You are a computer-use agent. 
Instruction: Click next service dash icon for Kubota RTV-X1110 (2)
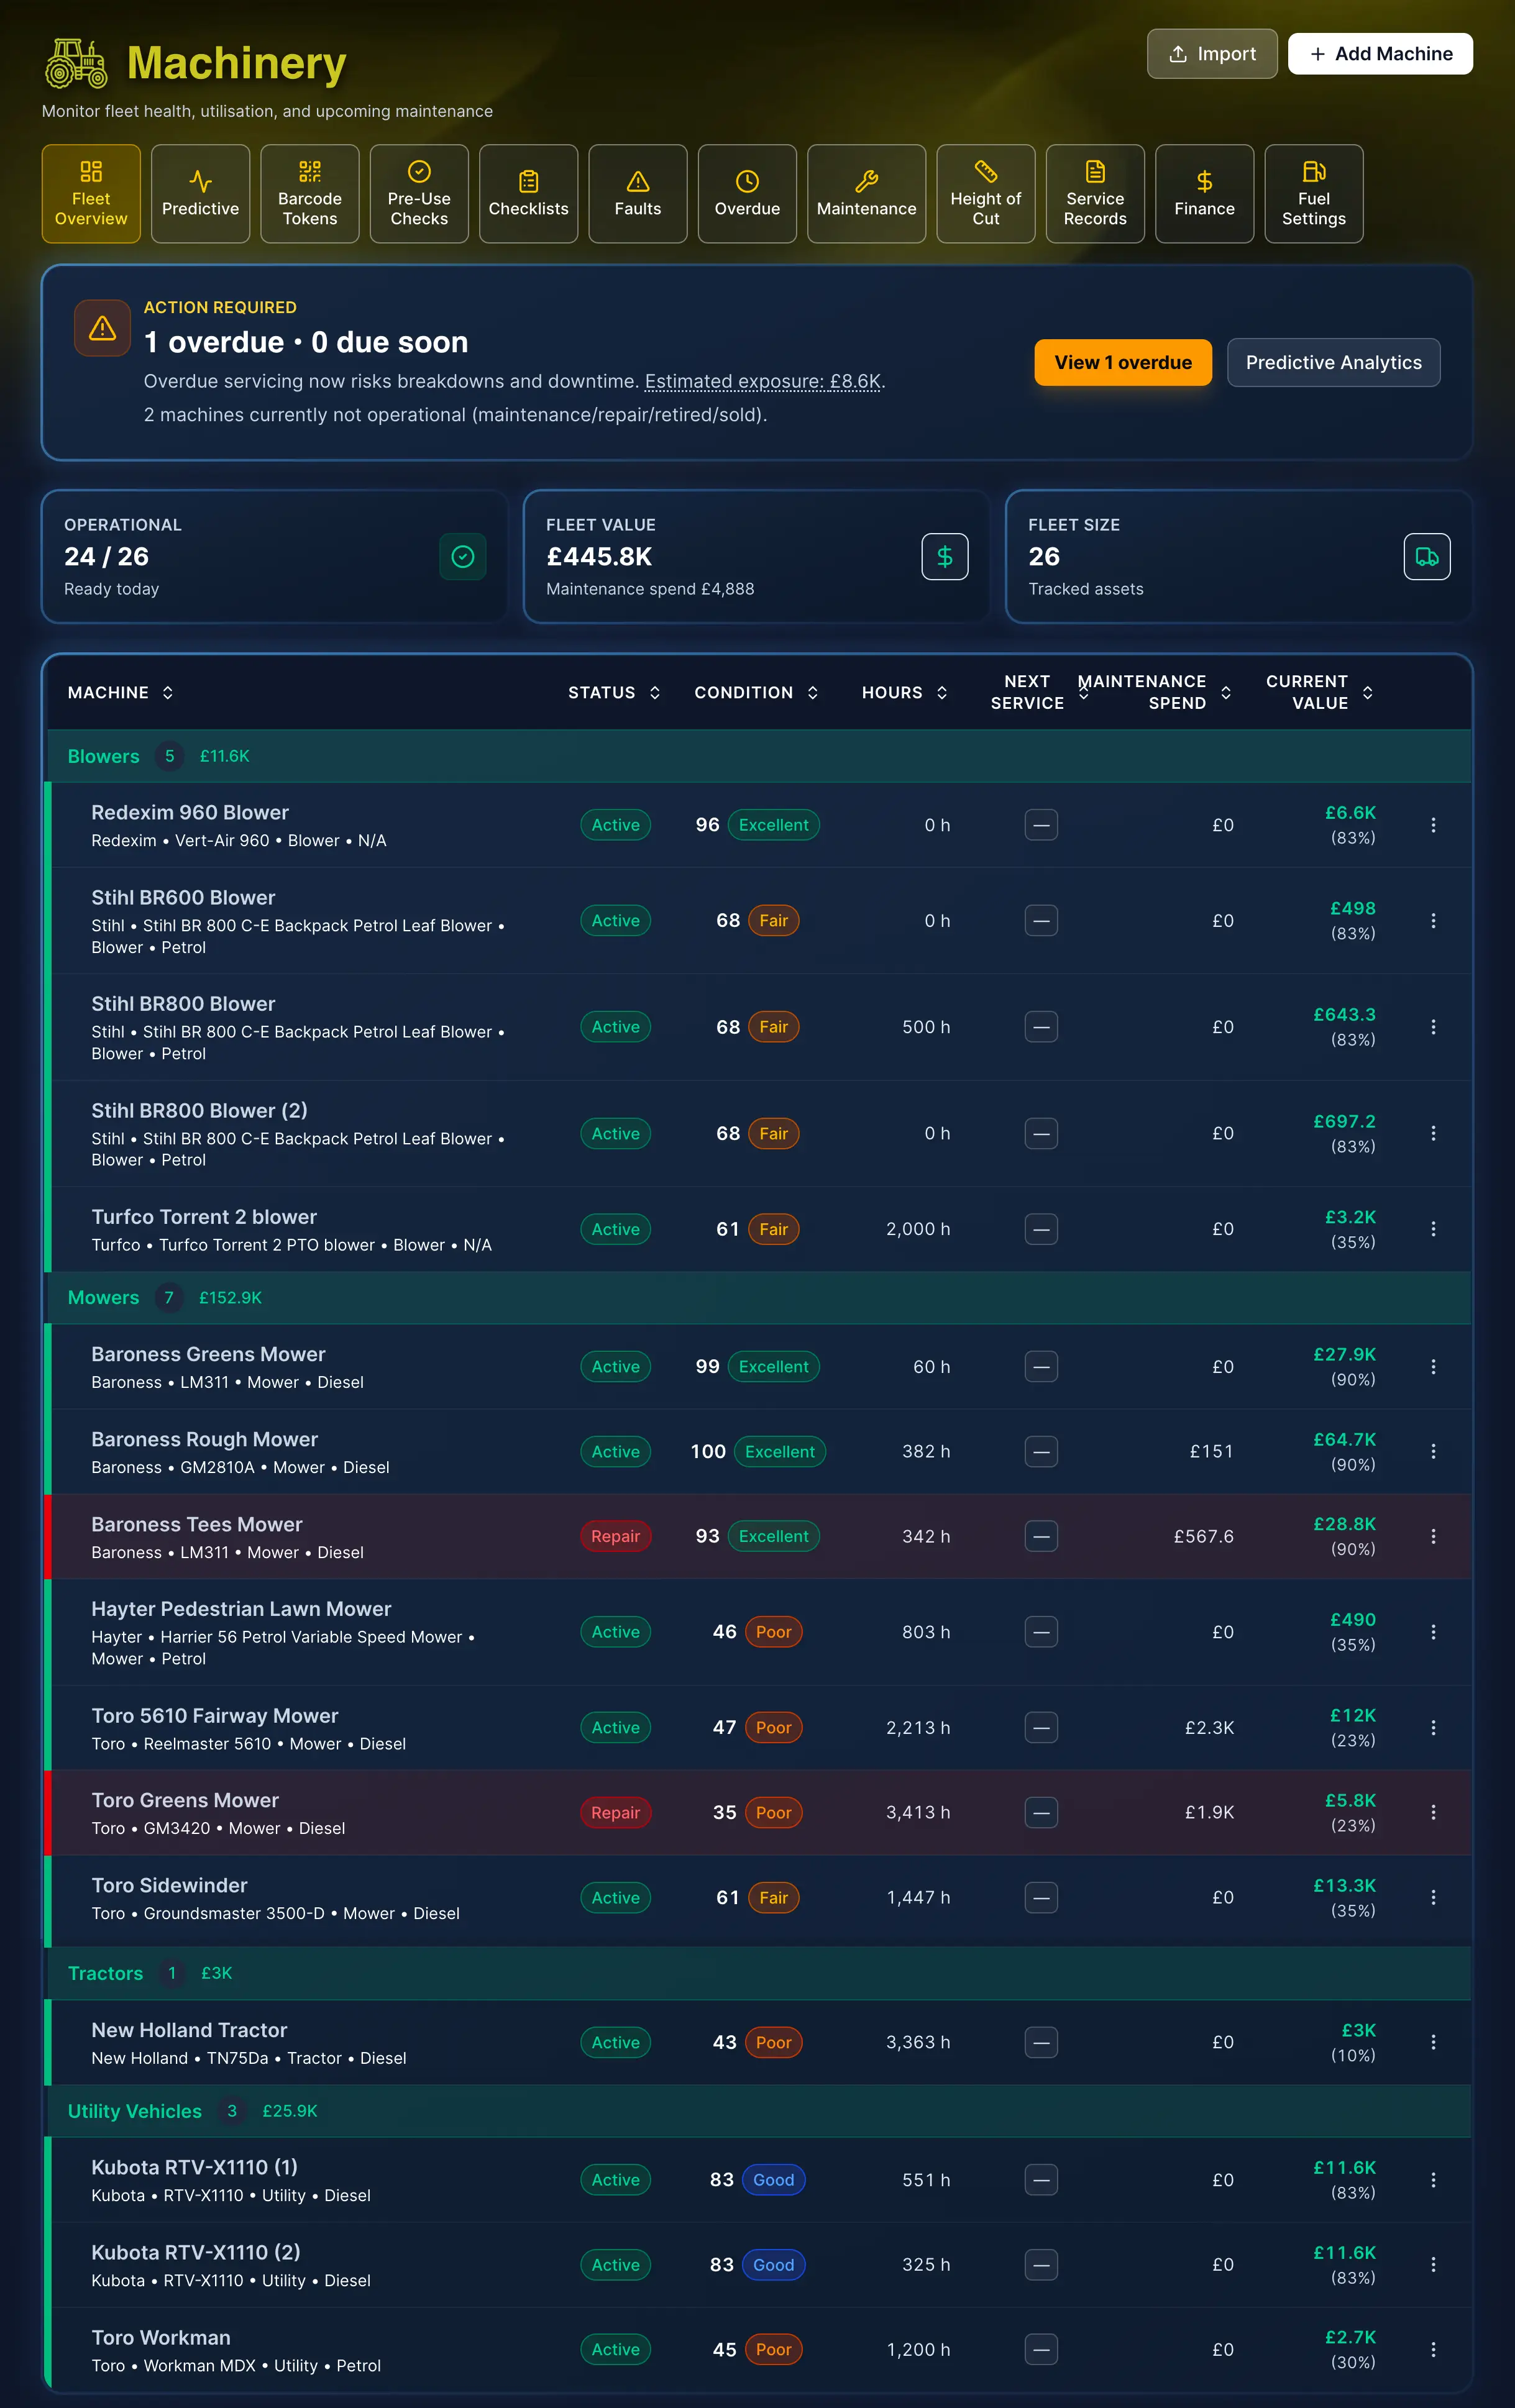(1041, 2265)
